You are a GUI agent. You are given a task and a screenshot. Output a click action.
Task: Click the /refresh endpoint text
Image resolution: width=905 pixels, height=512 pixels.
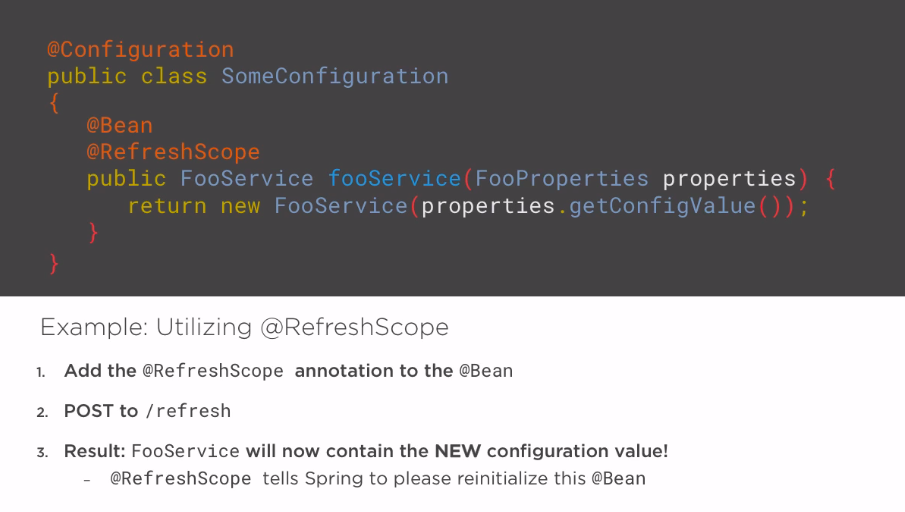[x=188, y=411]
